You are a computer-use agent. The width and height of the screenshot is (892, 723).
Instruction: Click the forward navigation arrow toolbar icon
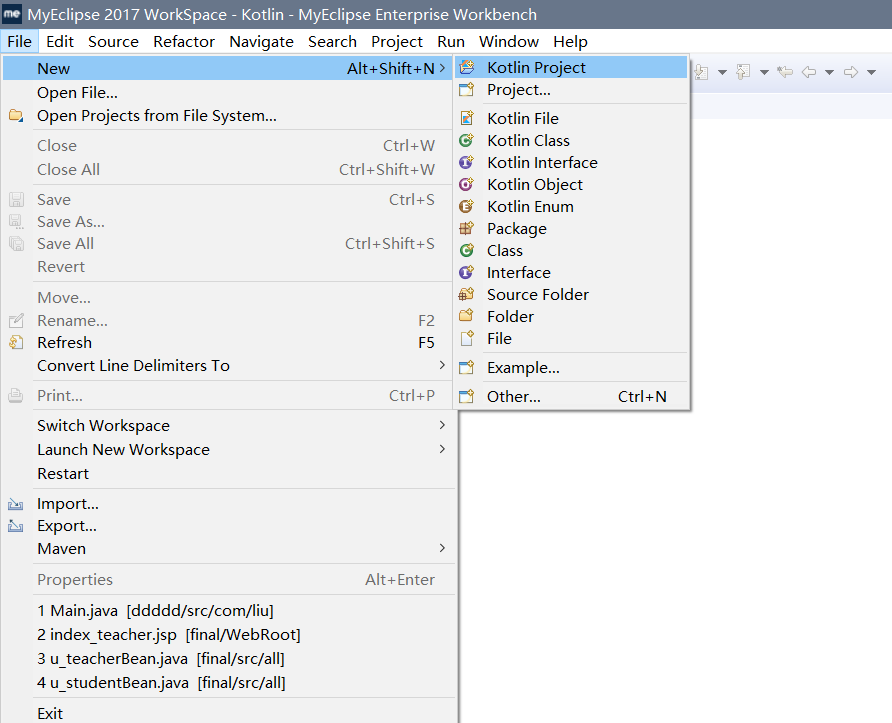click(851, 72)
